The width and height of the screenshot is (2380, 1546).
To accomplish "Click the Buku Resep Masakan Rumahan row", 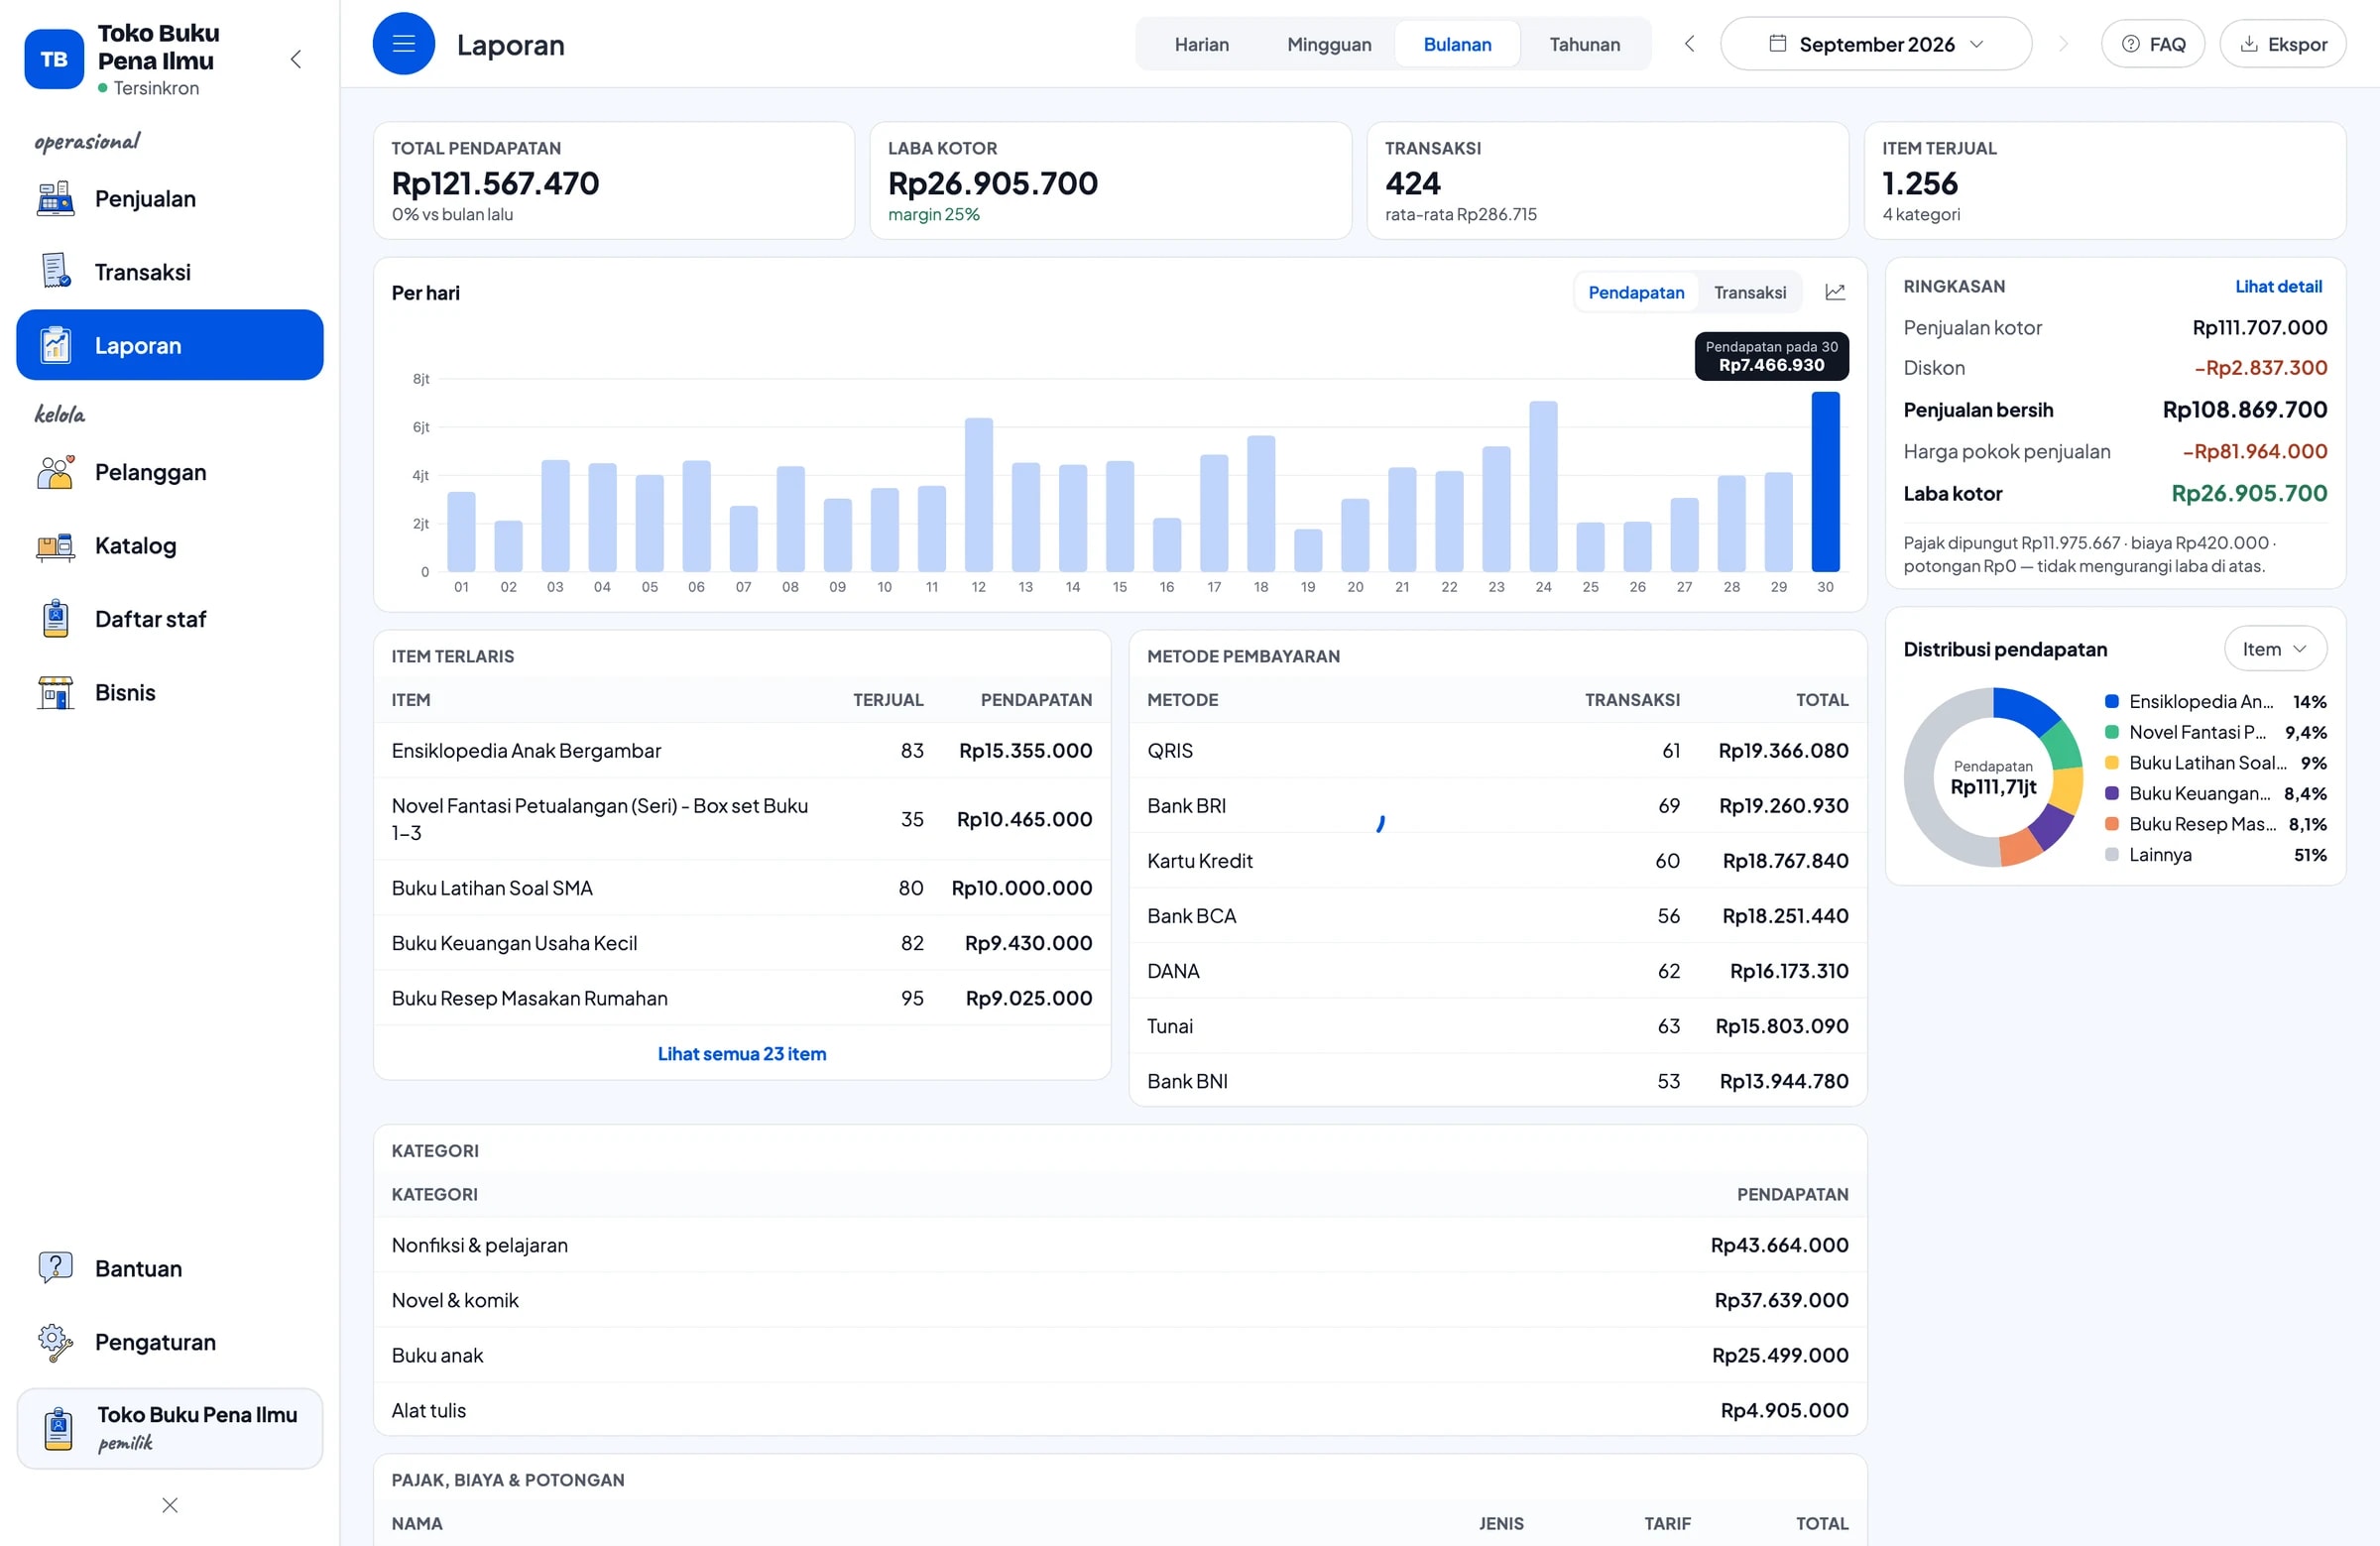I will pos(742,998).
